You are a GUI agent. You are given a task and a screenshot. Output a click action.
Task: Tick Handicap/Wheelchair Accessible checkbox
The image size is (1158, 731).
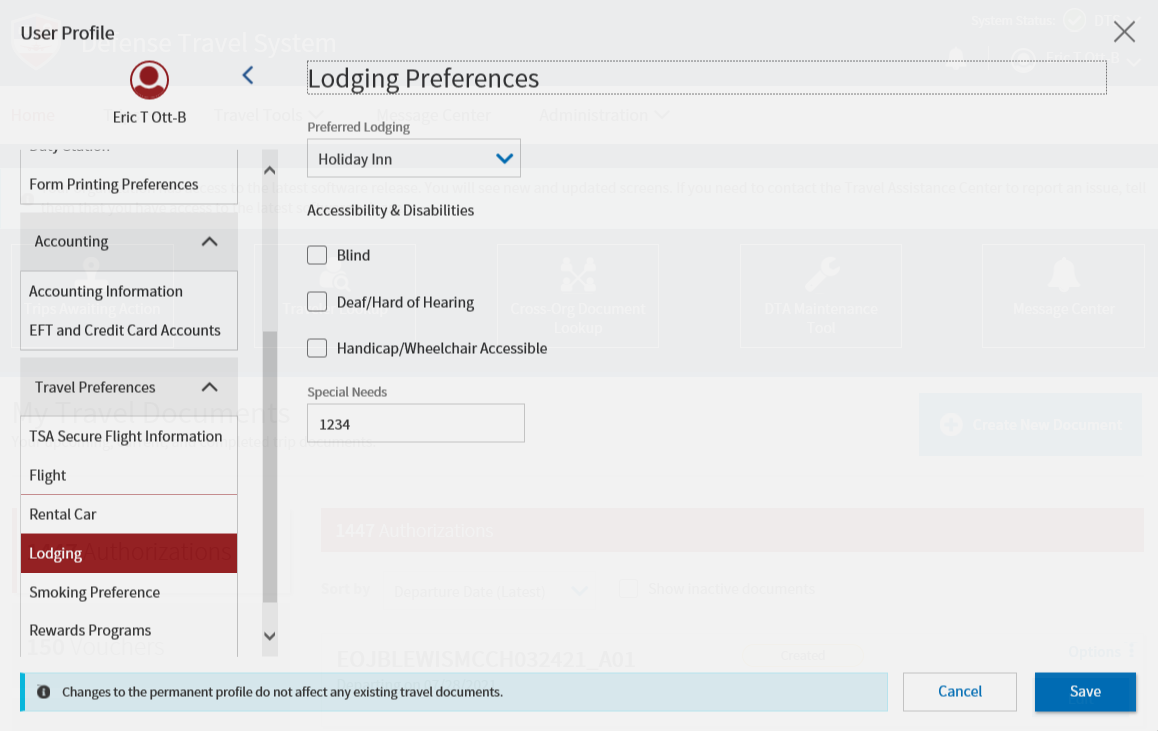click(x=317, y=348)
